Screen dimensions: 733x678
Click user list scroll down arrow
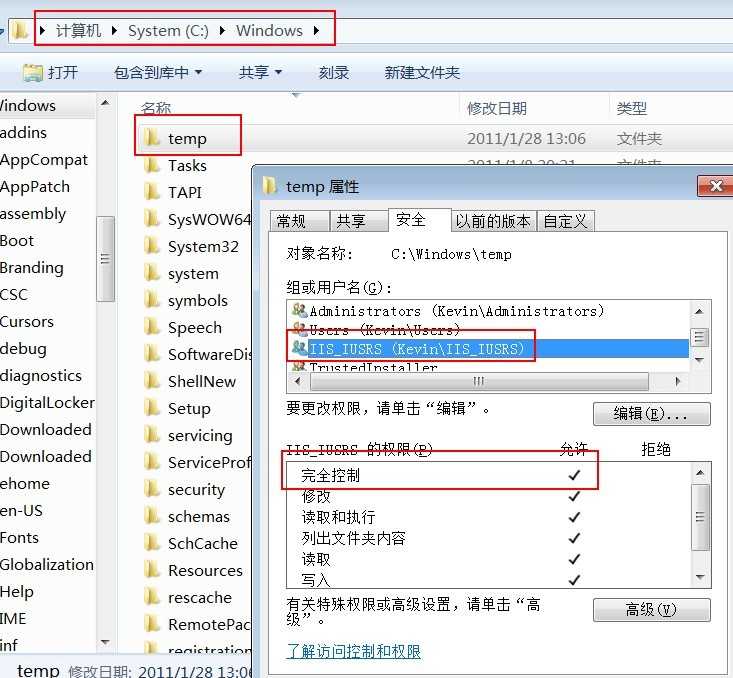coord(699,360)
